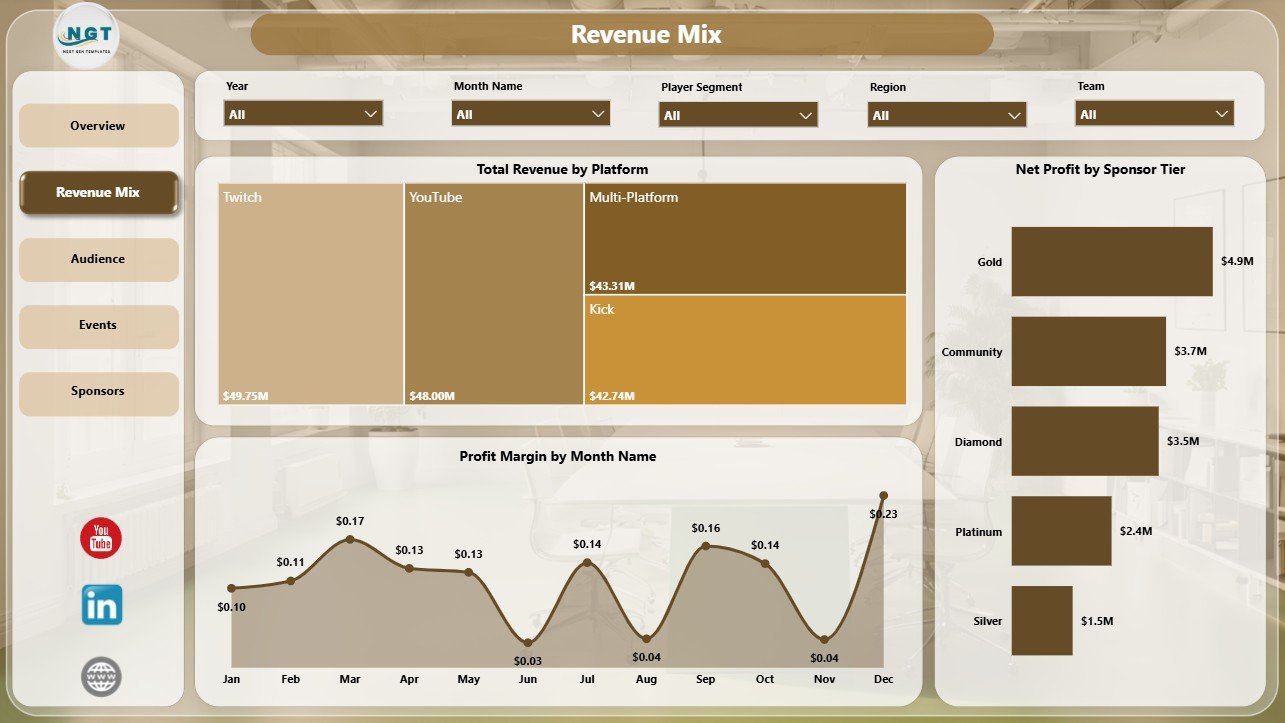Open the website globe icon
This screenshot has height=723, width=1285.
[101, 676]
